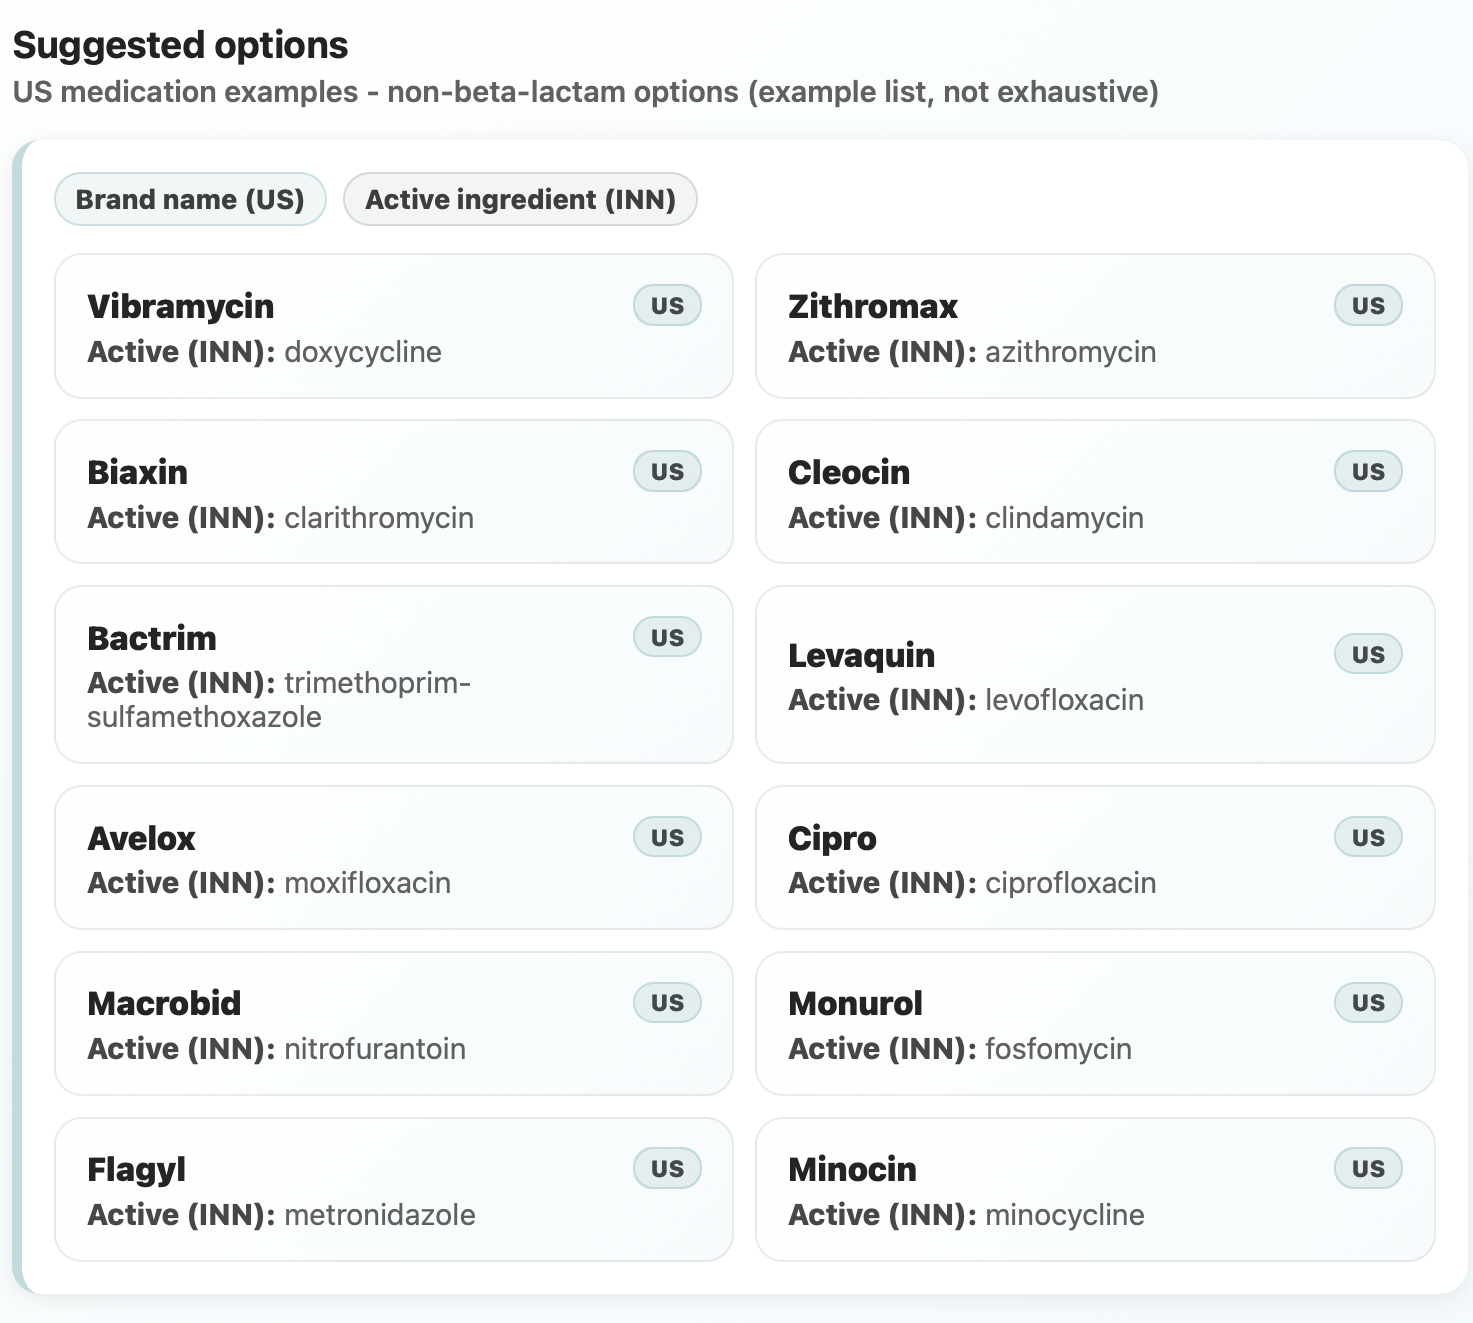The width and height of the screenshot is (1473, 1323).
Task: Select the Brand name (US) pill
Action: pos(190,199)
